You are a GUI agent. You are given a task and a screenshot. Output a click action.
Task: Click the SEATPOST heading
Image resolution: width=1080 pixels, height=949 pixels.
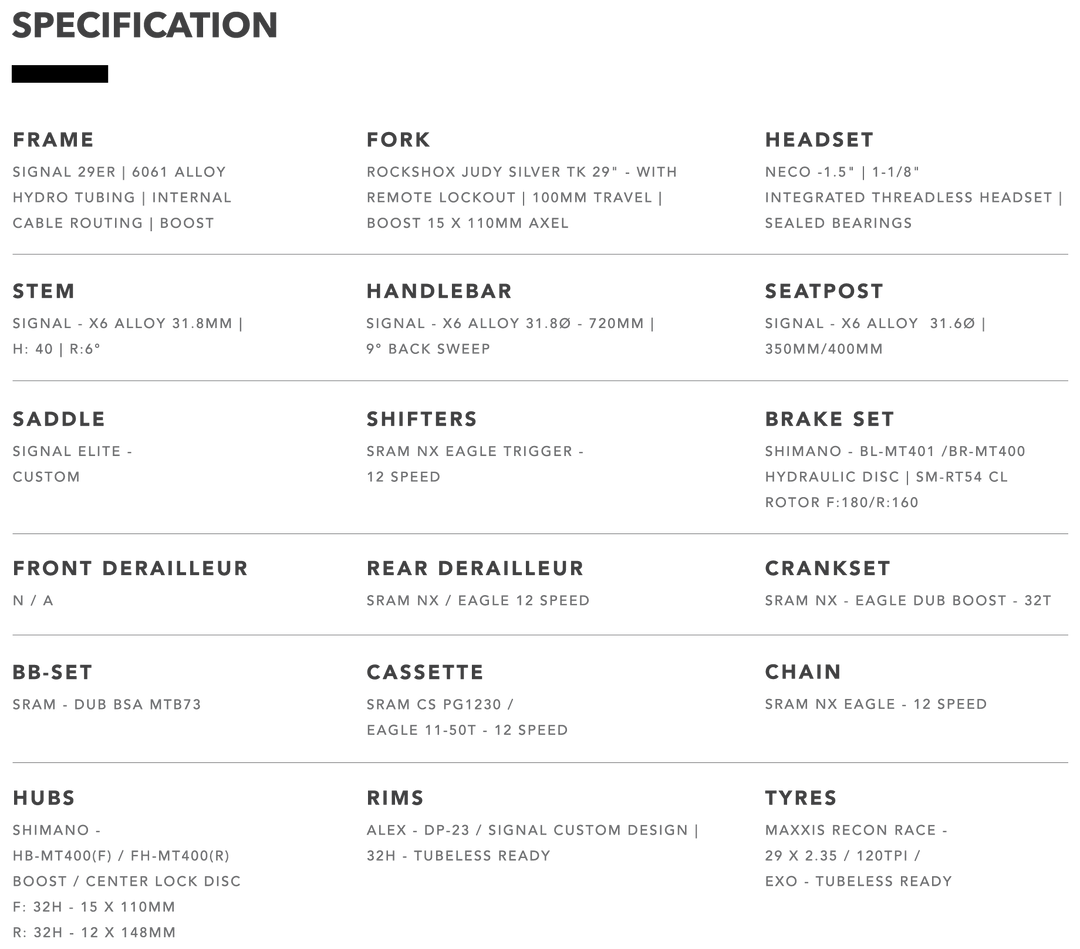pyautogui.click(x=823, y=291)
